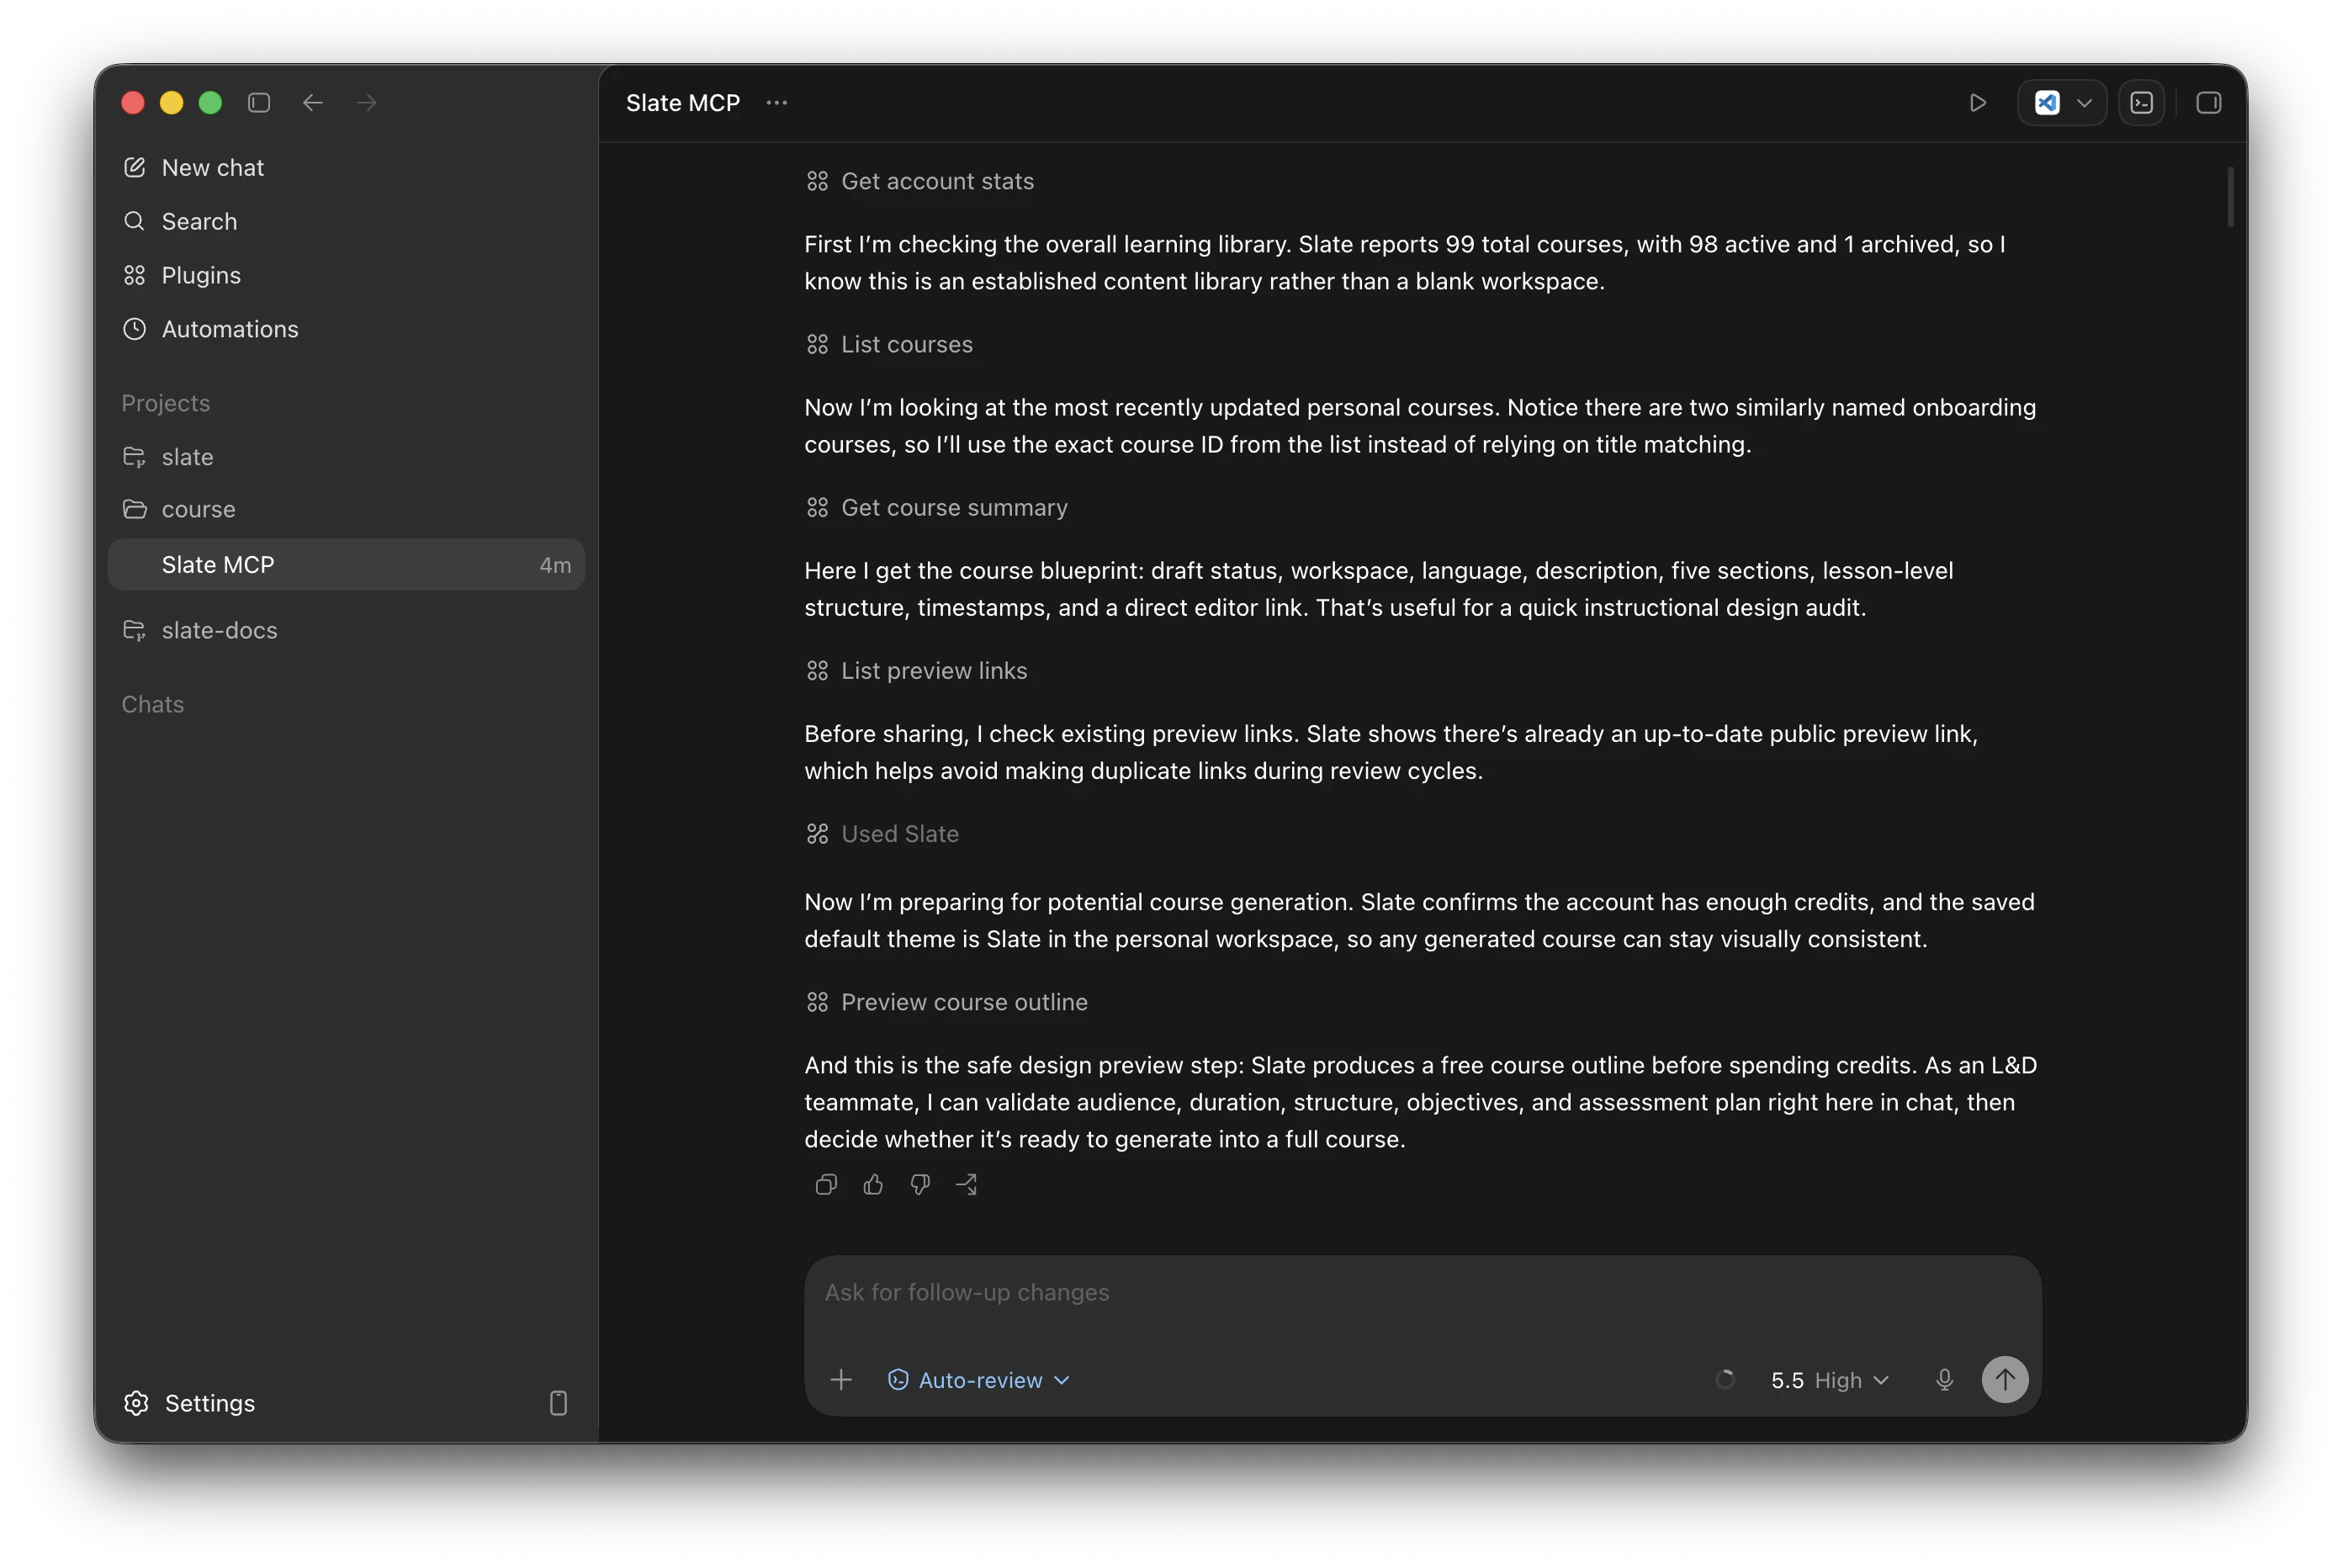Open the Automations page

pos(210,329)
